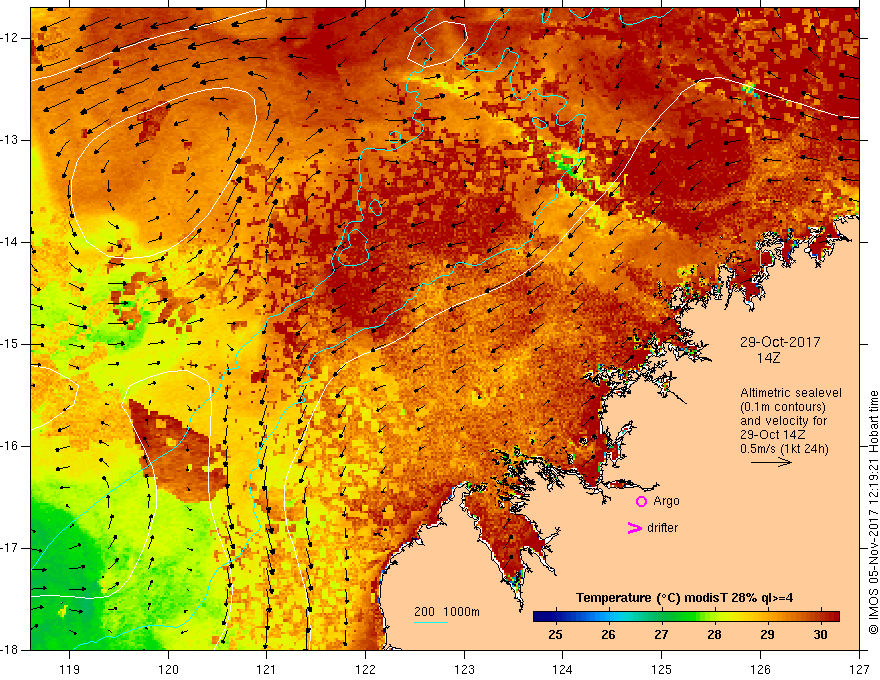Click longitude axis label '120'
Image resolution: width=880 pixels, height=680 pixels.
click(x=168, y=669)
